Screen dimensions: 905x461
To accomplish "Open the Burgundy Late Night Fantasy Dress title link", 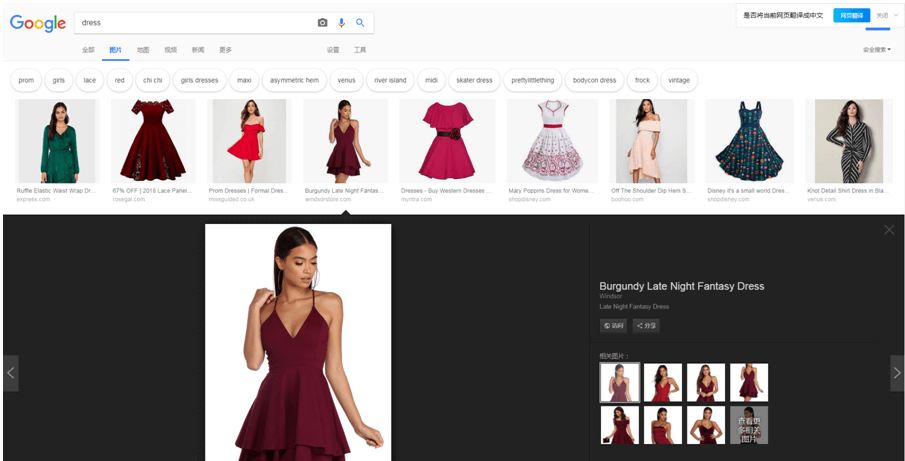I will [x=682, y=286].
